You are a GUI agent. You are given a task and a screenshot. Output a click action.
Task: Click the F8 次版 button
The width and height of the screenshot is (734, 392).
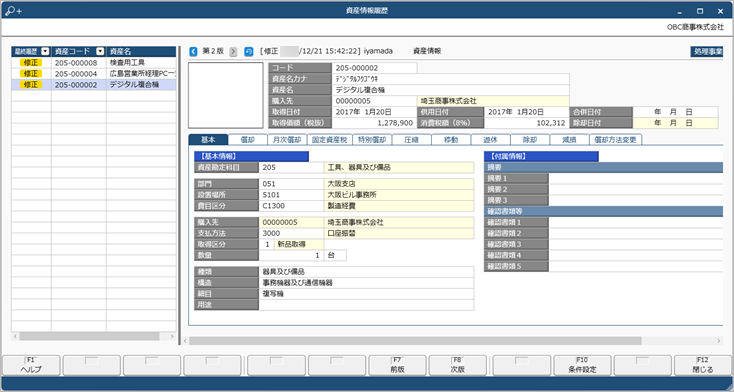coord(457,365)
